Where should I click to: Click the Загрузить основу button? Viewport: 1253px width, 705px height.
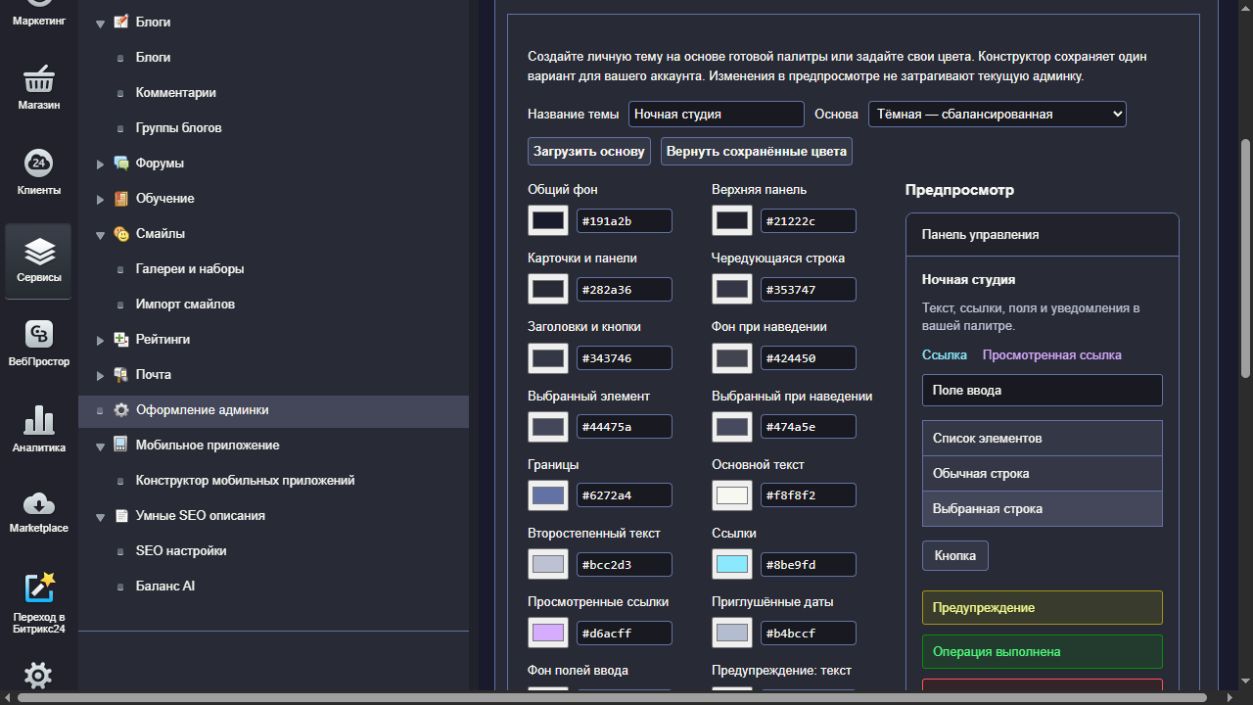(590, 151)
